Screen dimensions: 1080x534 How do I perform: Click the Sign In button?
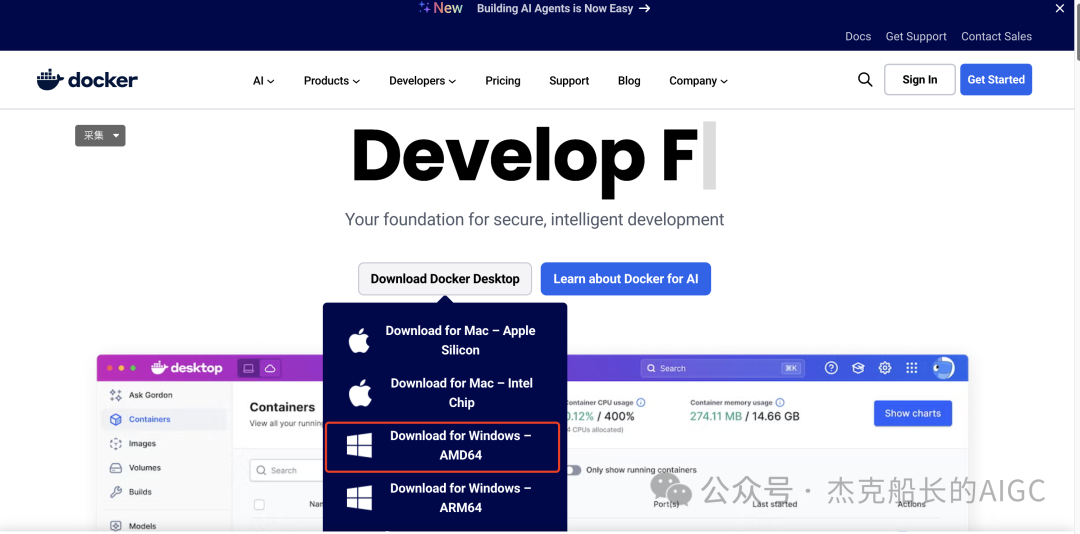click(x=920, y=79)
